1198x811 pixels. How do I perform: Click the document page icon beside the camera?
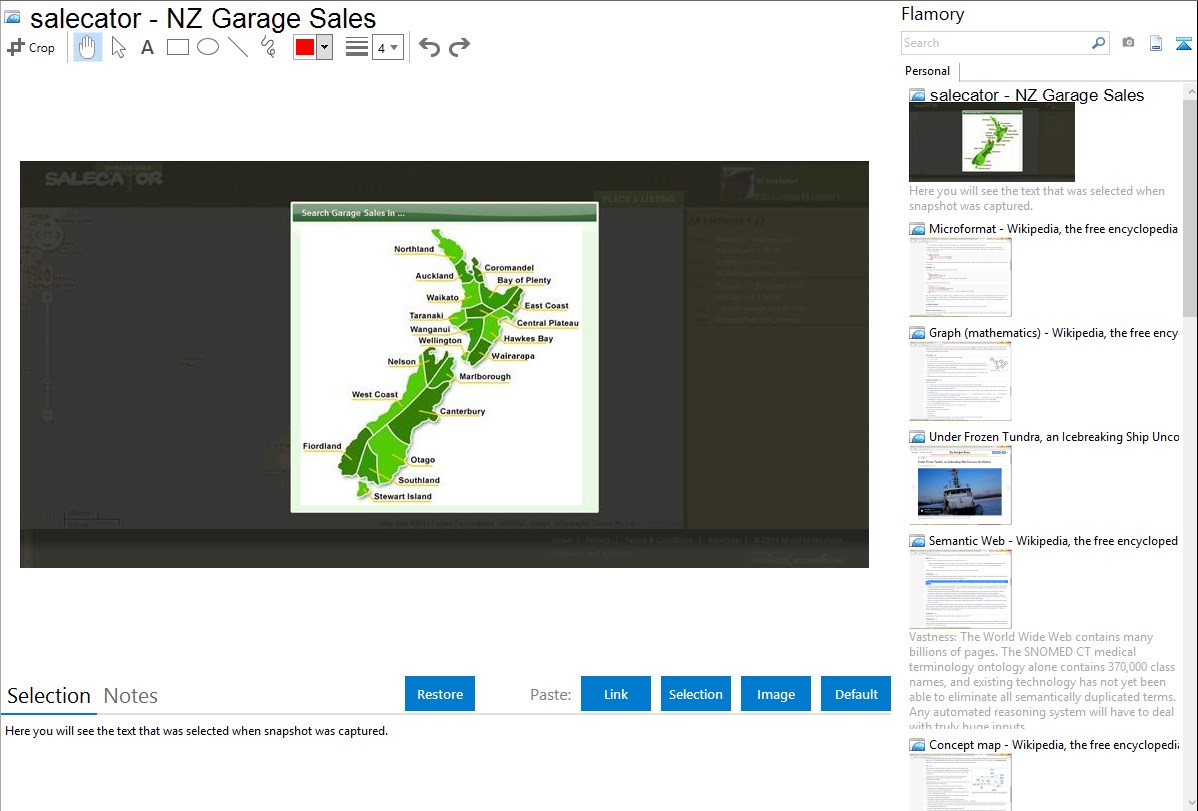pyautogui.click(x=1156, y=43)
